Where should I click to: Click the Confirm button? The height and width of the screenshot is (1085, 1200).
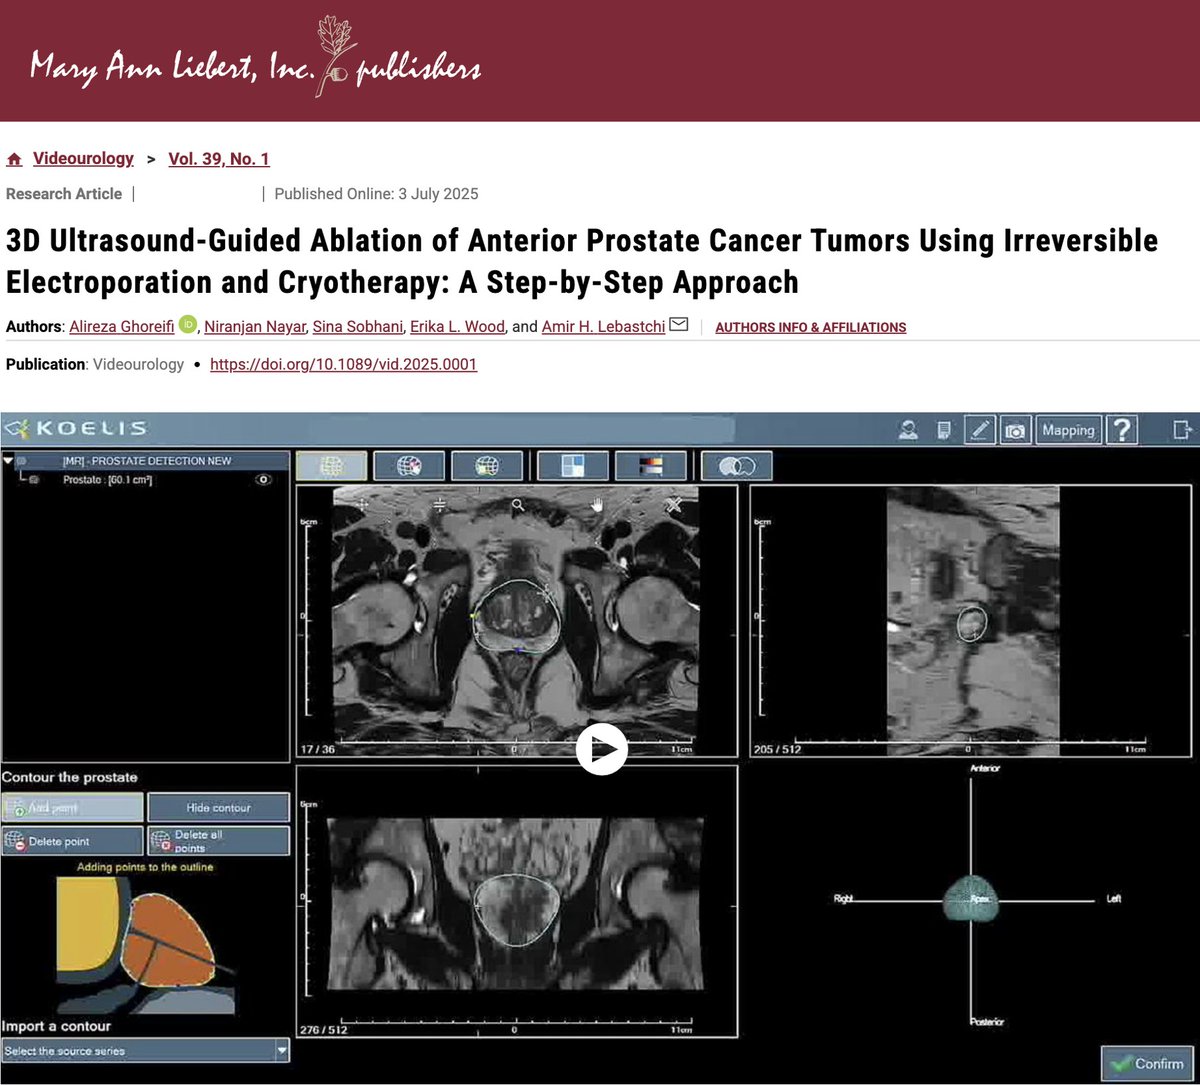coord(1147,1064)
